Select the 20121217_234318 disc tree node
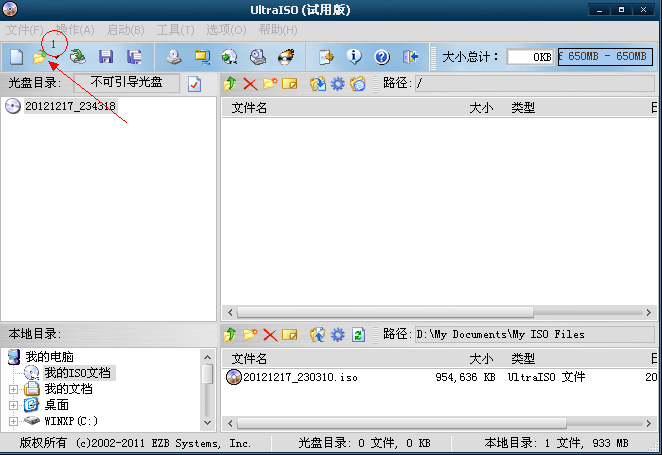Image resolution: width=662 pixels, height=455 pixels. 70,106
